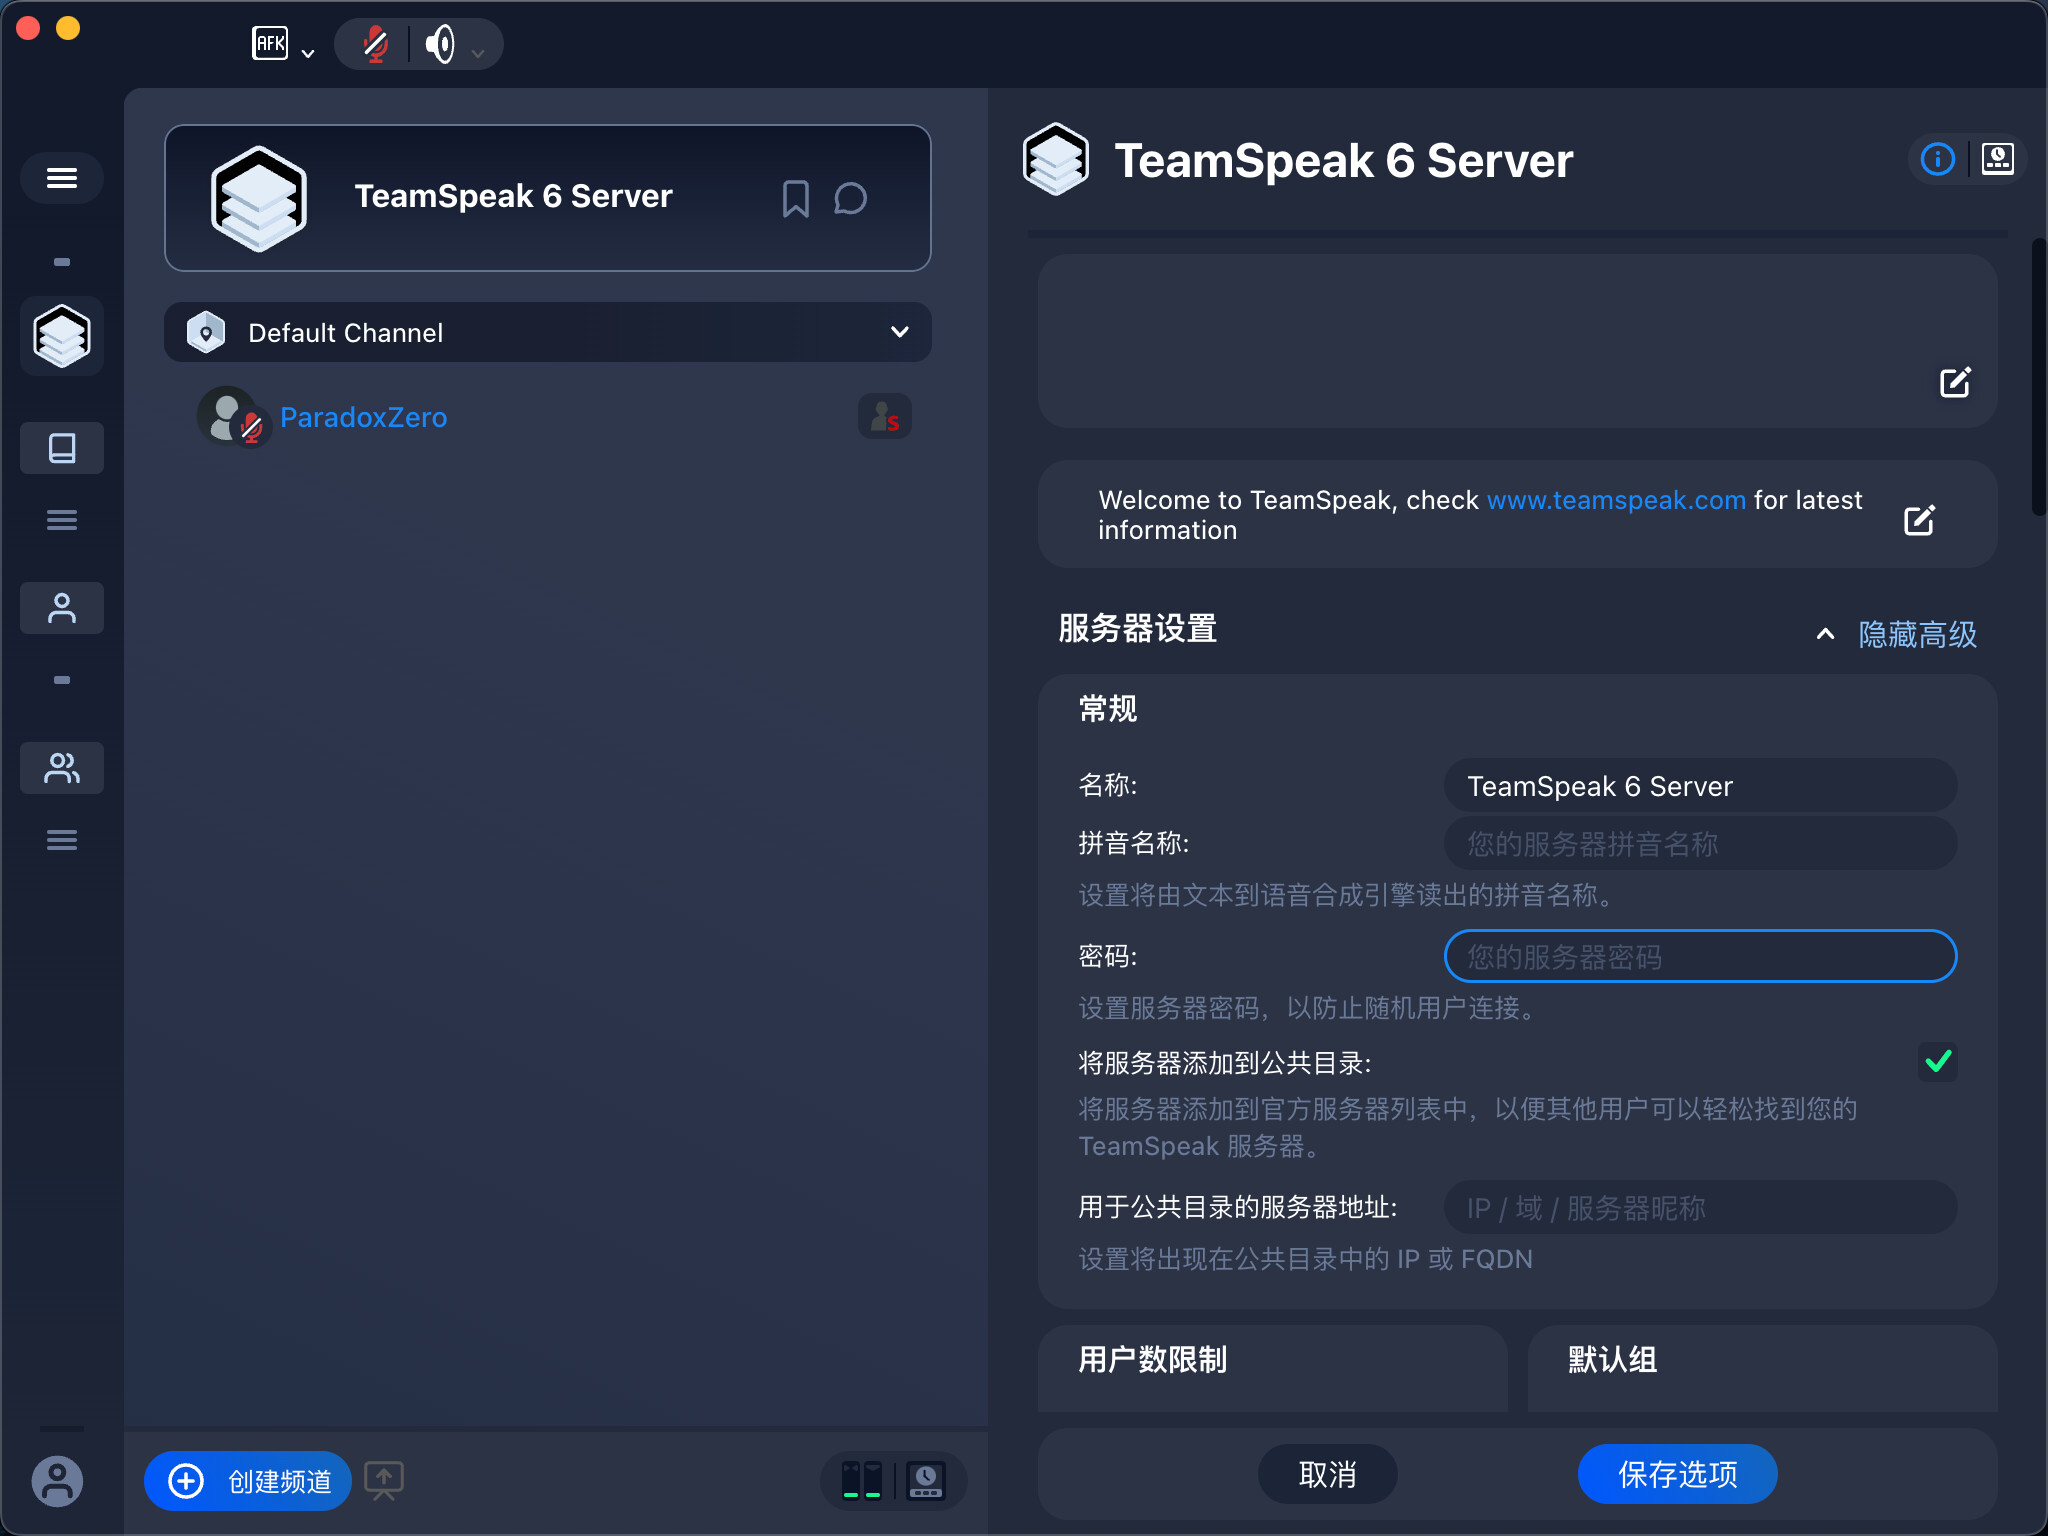Show server info via the blue info icon
Image resolution: width=2048 pixels, height=1536 pixels.
click(x=1938, y=159)
